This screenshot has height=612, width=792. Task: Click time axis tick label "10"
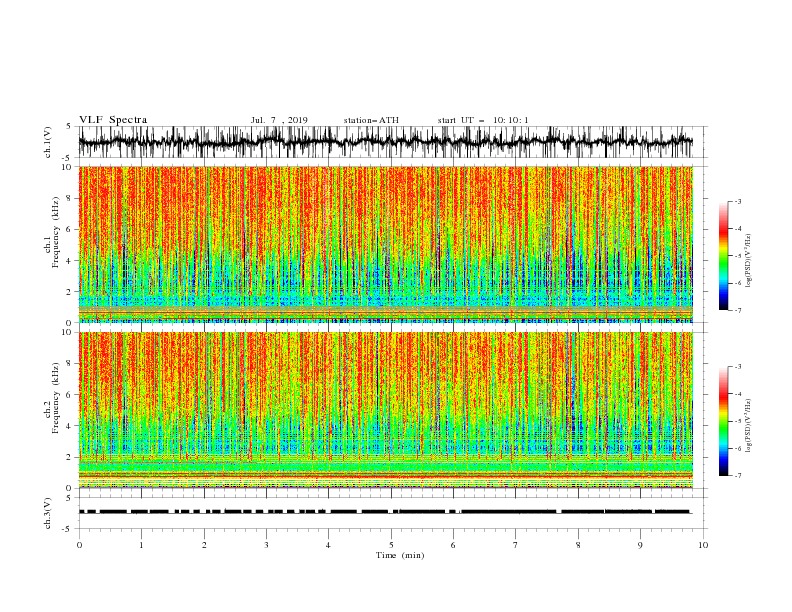[x=703, y=545]
